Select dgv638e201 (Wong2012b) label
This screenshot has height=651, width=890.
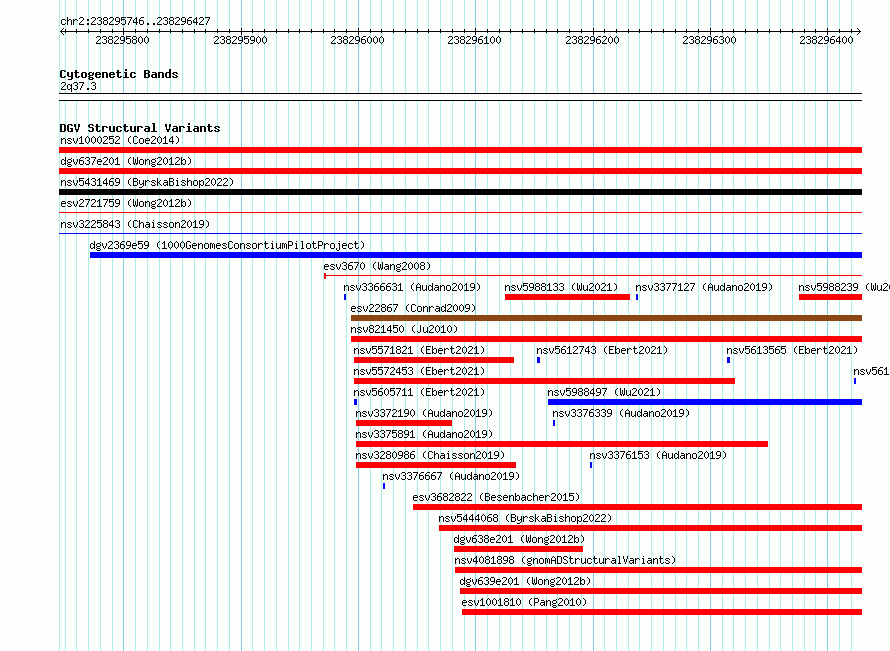pos(519,539)
